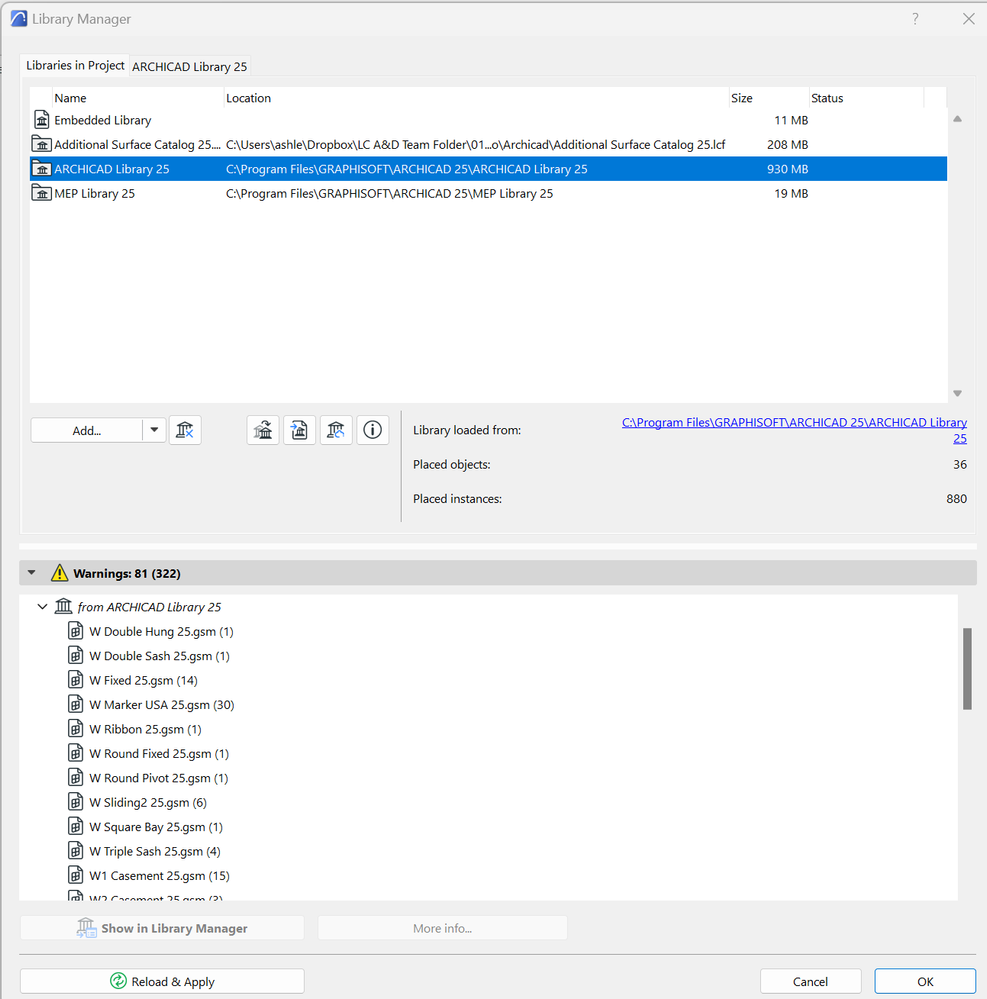The image size is (987, 999).
Task: Click the import-into-library icon left of info
Action: coord(299,431)
